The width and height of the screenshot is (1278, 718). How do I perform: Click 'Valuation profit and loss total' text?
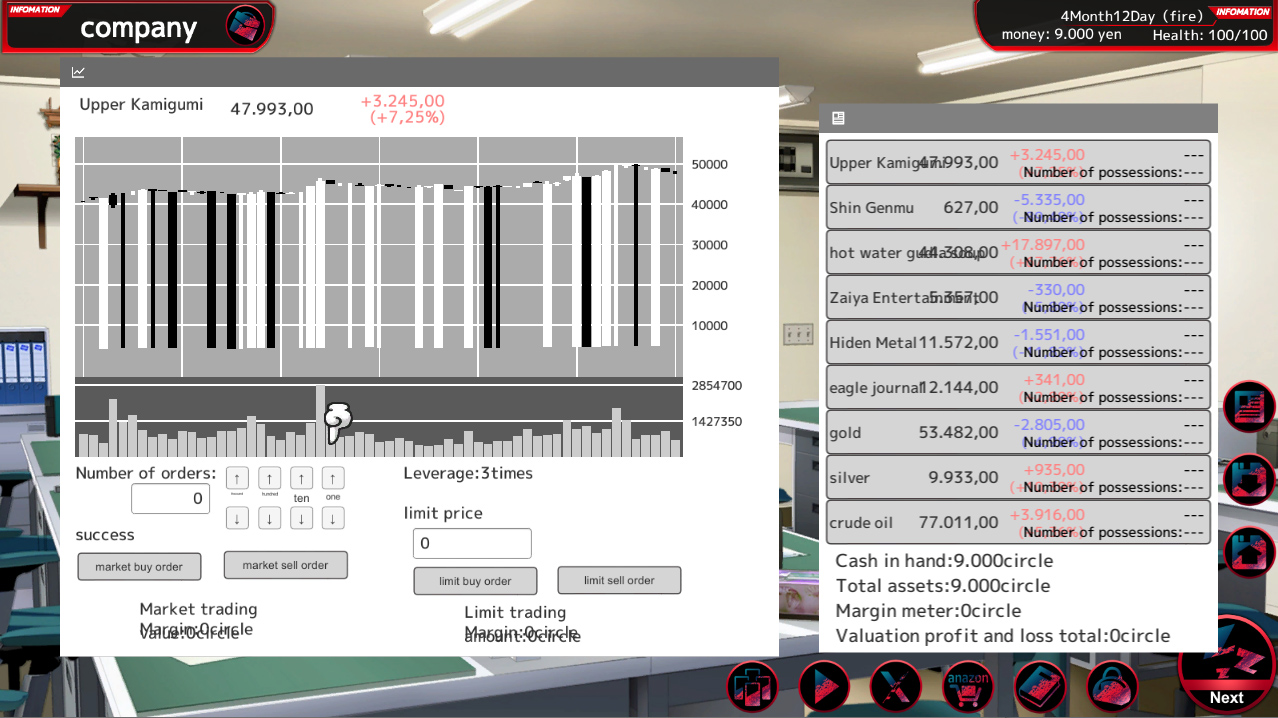click(1003, 635)
